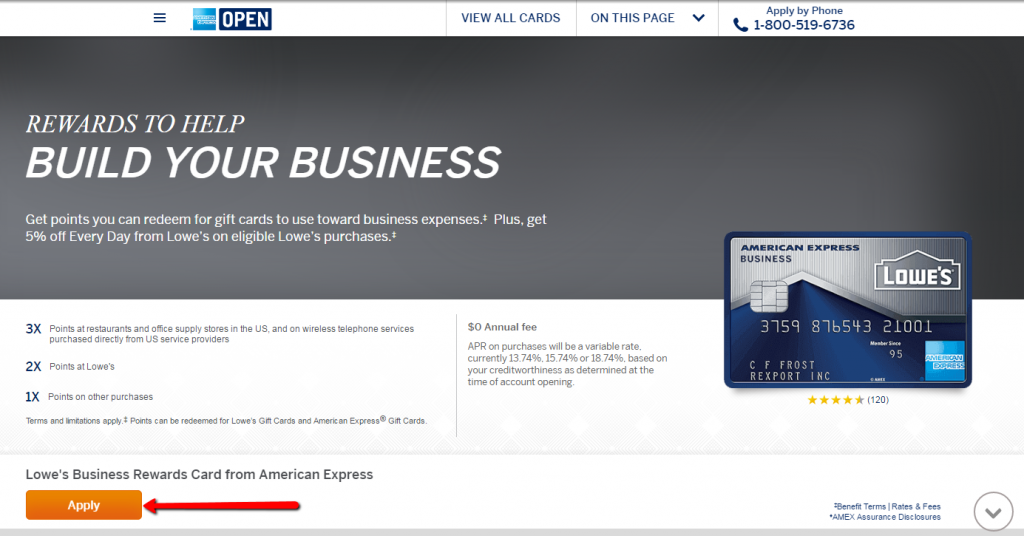Click the 1X Points on other purchases line
Image resolution: width=1024 pixels, height=536 pixels.
pyautogui.click(x=89, y=396)
